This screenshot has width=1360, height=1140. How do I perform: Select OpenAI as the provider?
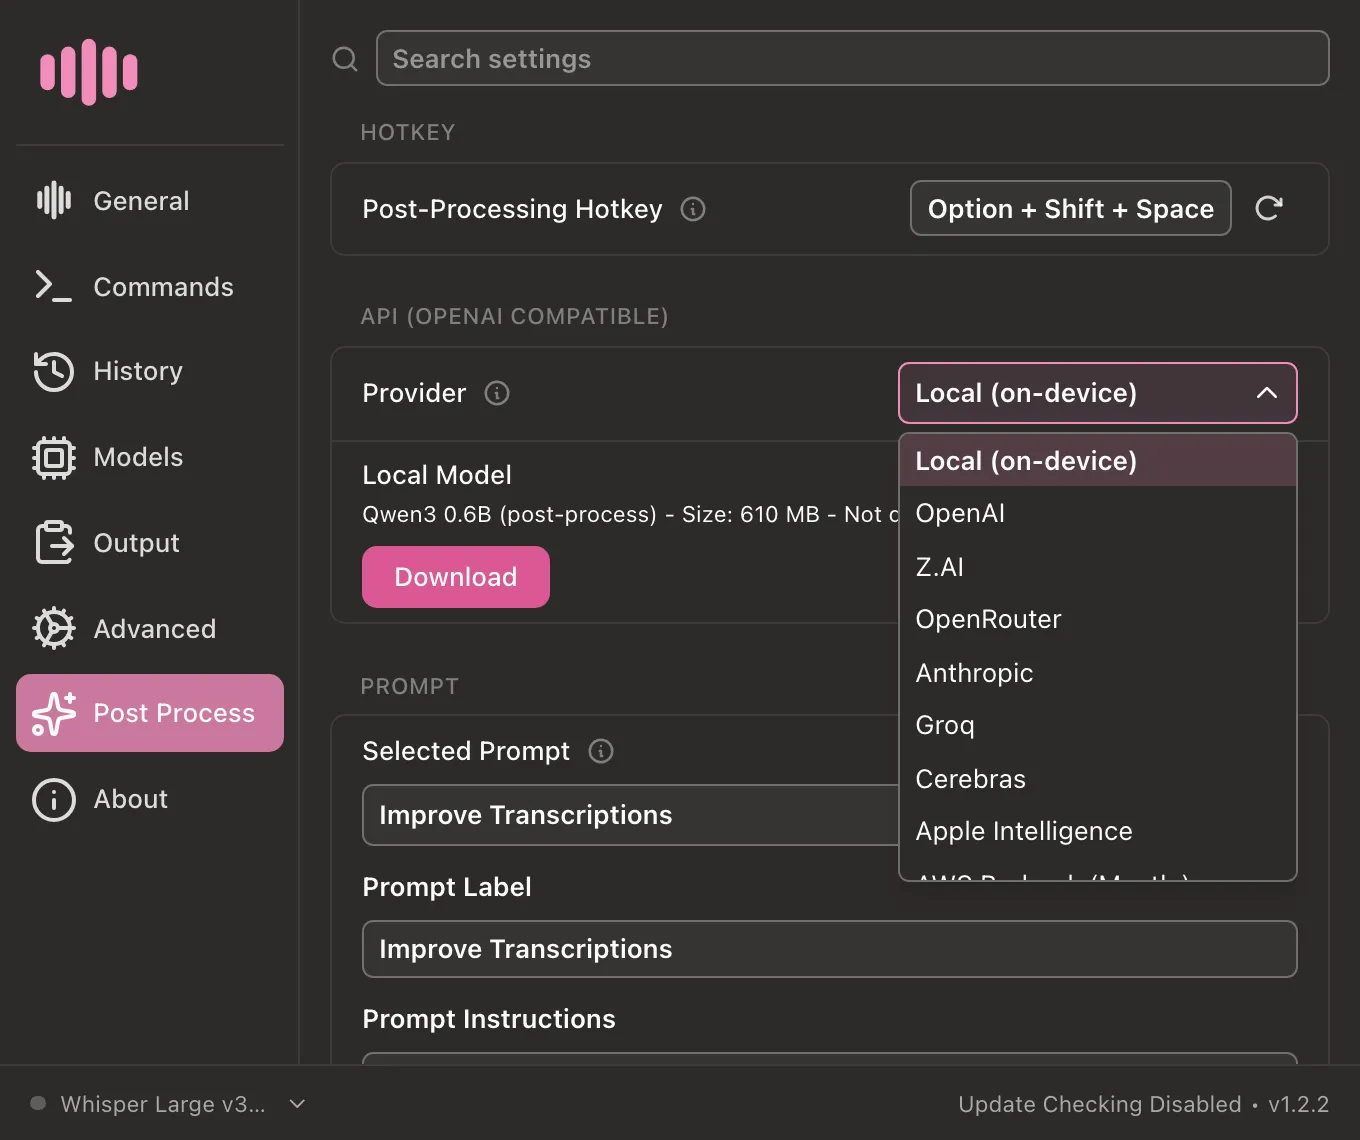(x=1098, y=513)
